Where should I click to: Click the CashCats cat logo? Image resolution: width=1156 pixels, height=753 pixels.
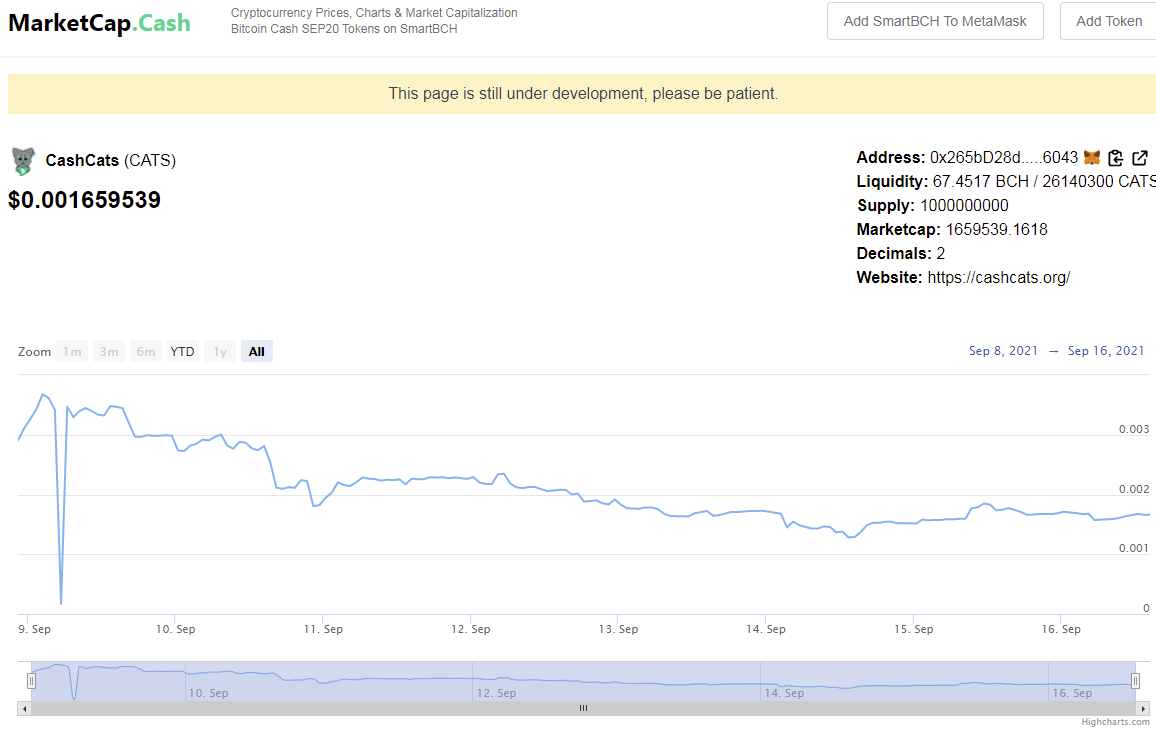point(24,161)
